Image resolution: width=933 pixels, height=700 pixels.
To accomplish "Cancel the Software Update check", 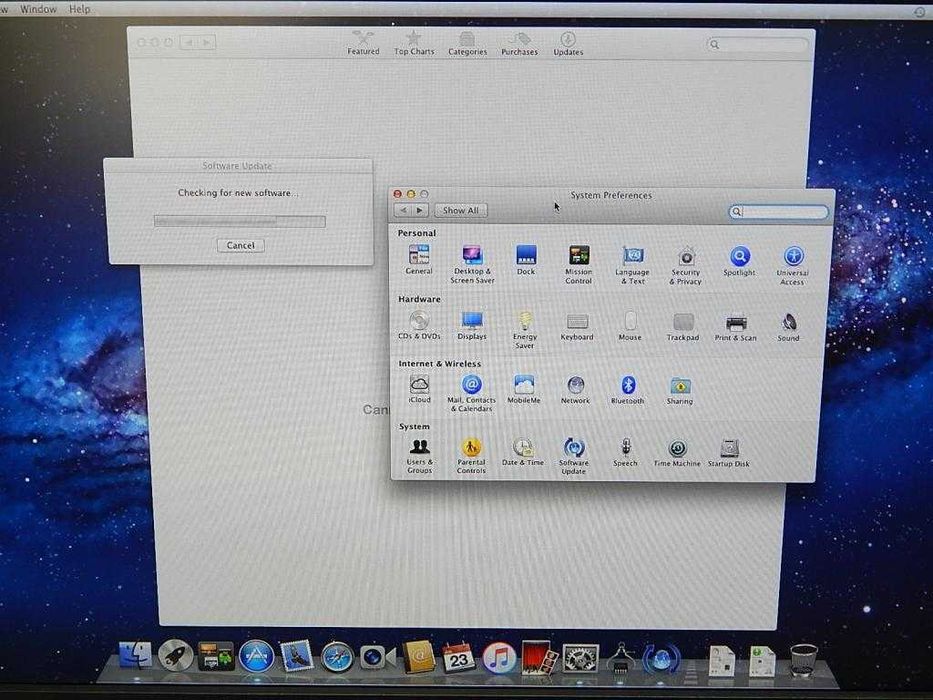I will (240, 245).
